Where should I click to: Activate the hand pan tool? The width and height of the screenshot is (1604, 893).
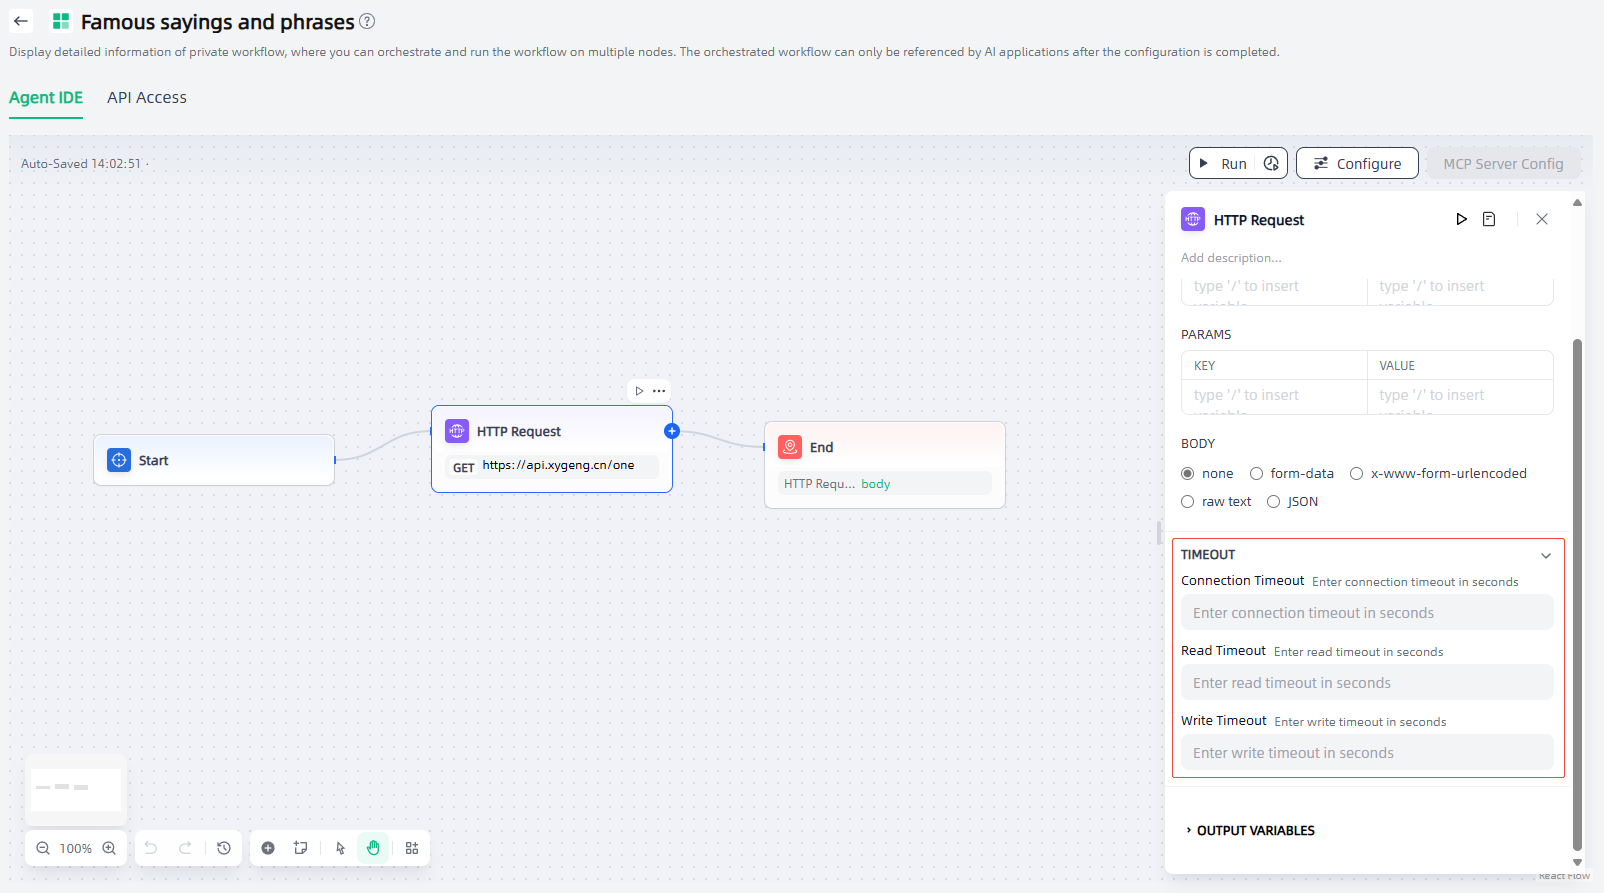(373, 848)
